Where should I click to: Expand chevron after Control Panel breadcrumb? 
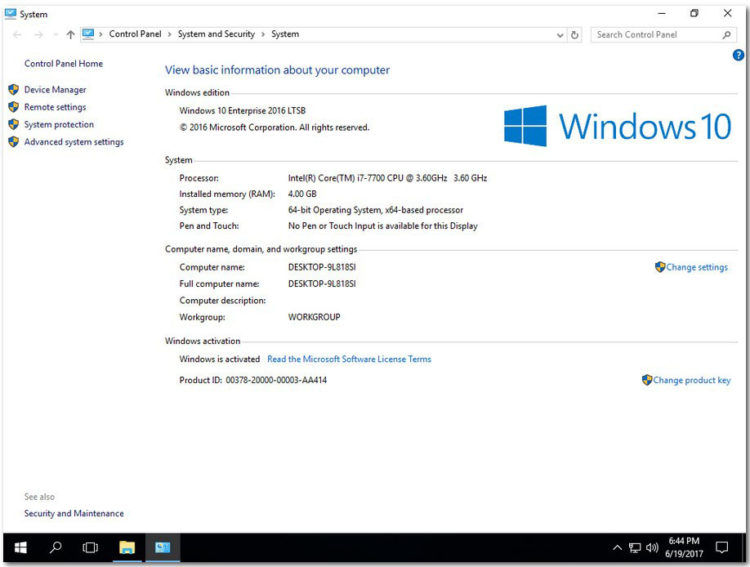169,34
